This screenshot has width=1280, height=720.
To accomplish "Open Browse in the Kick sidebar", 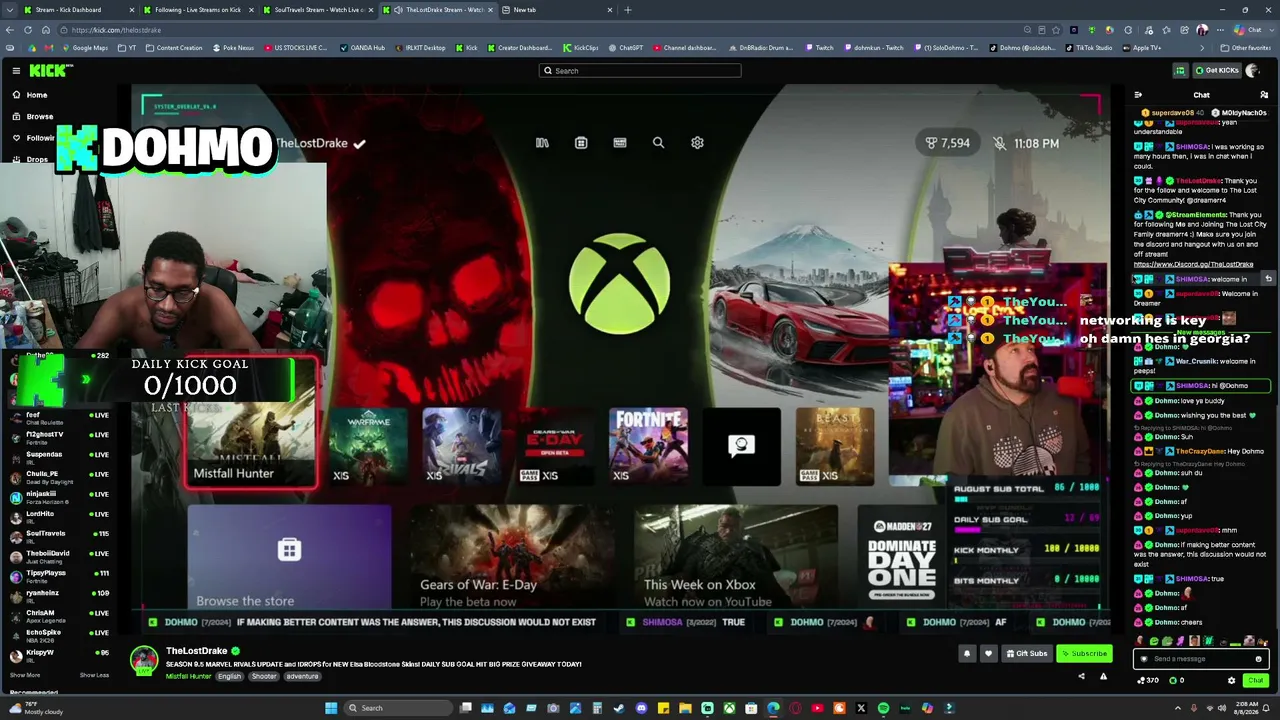I will tap(39, 116).
